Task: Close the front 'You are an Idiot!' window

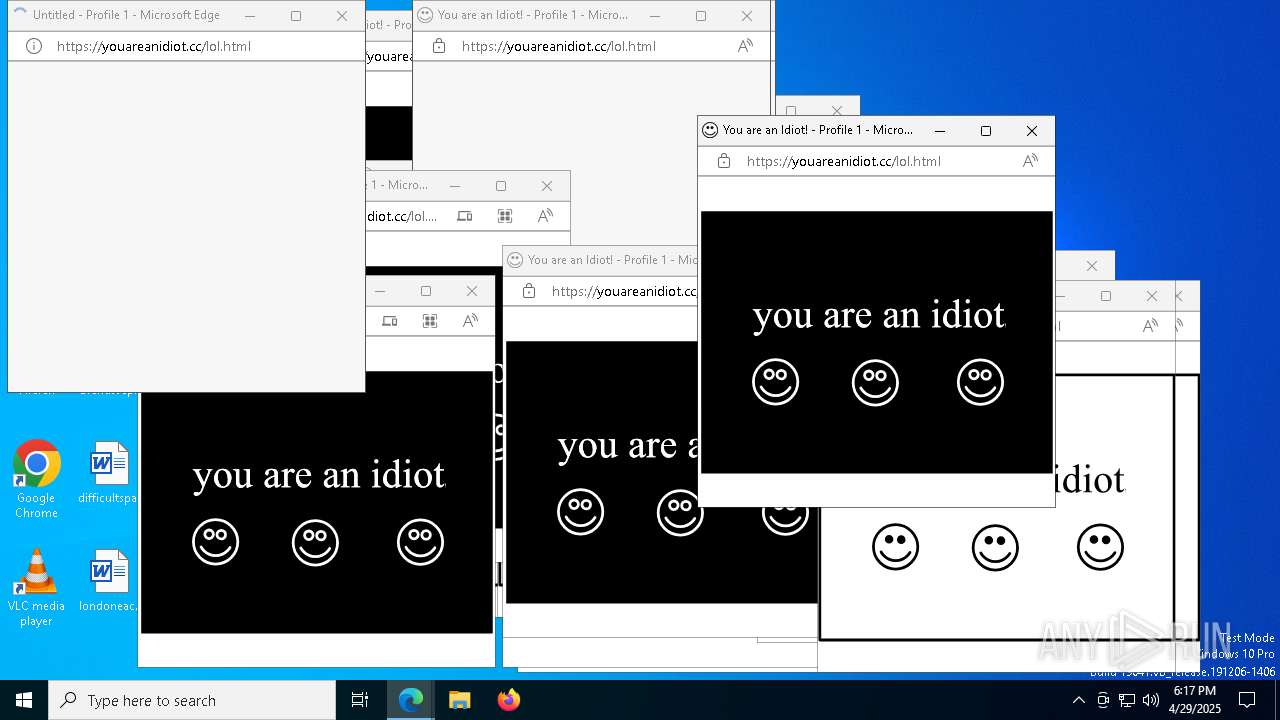Action: 1032,130
